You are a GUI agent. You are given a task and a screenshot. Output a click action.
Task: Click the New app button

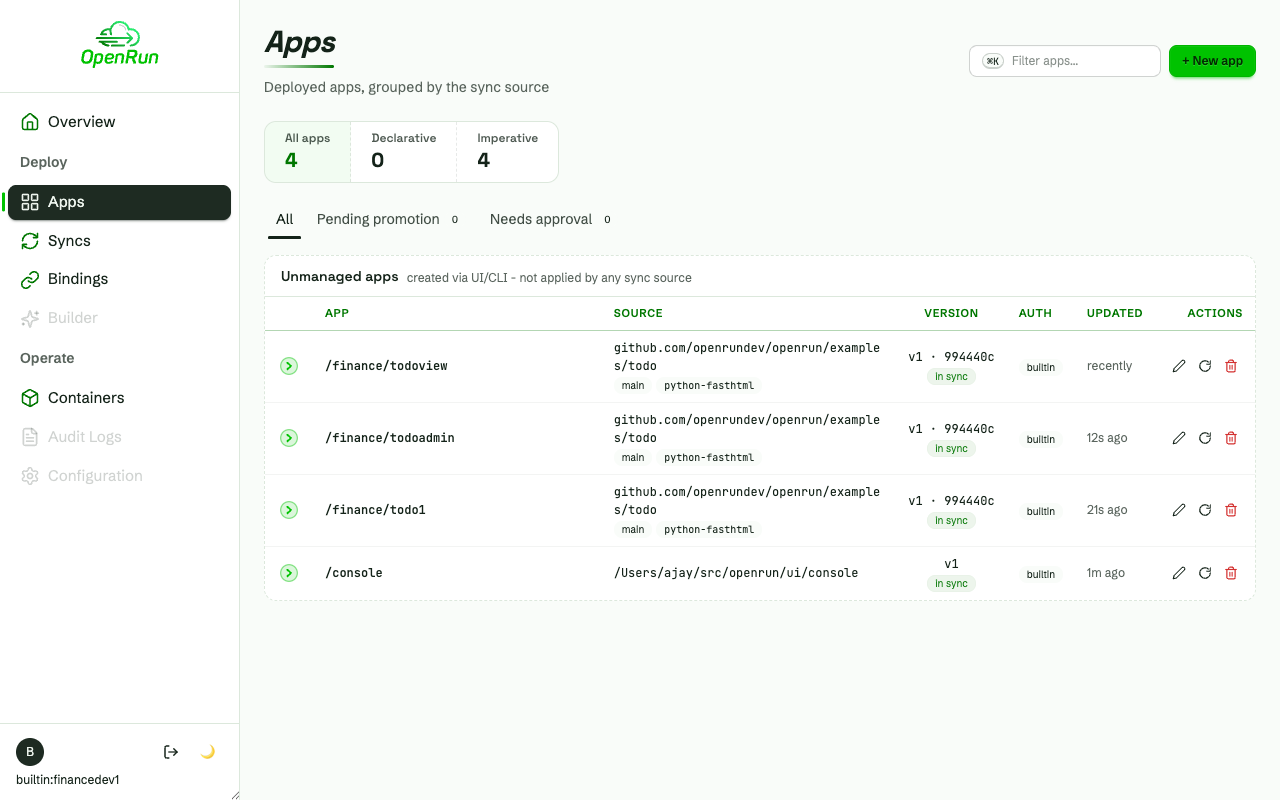tap(1212, 61)
